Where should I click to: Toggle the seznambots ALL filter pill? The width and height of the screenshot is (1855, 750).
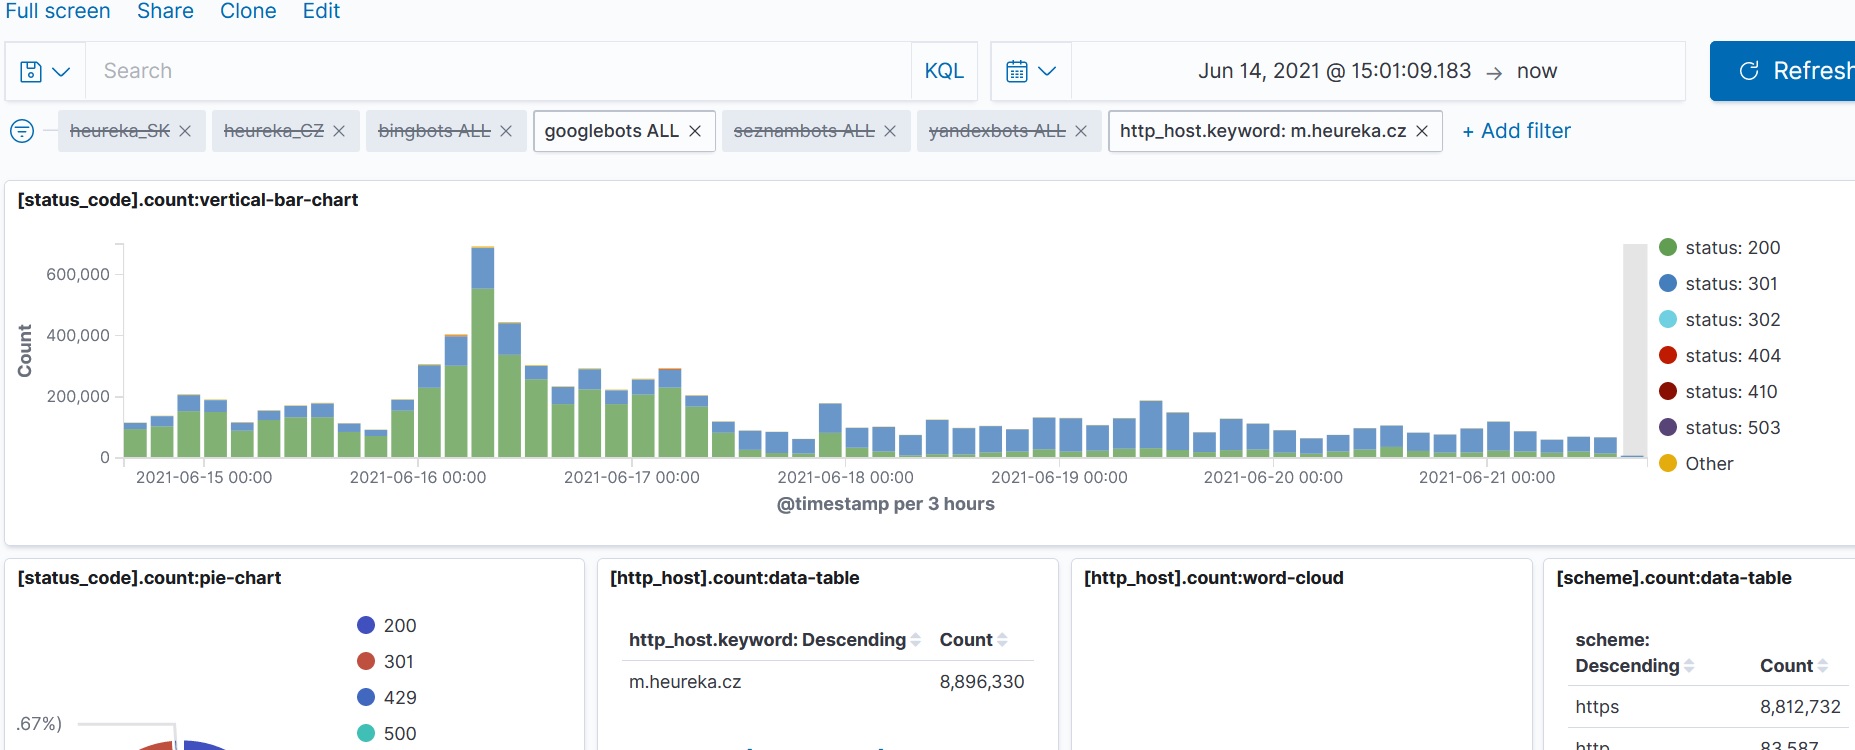tap(804, 131)
